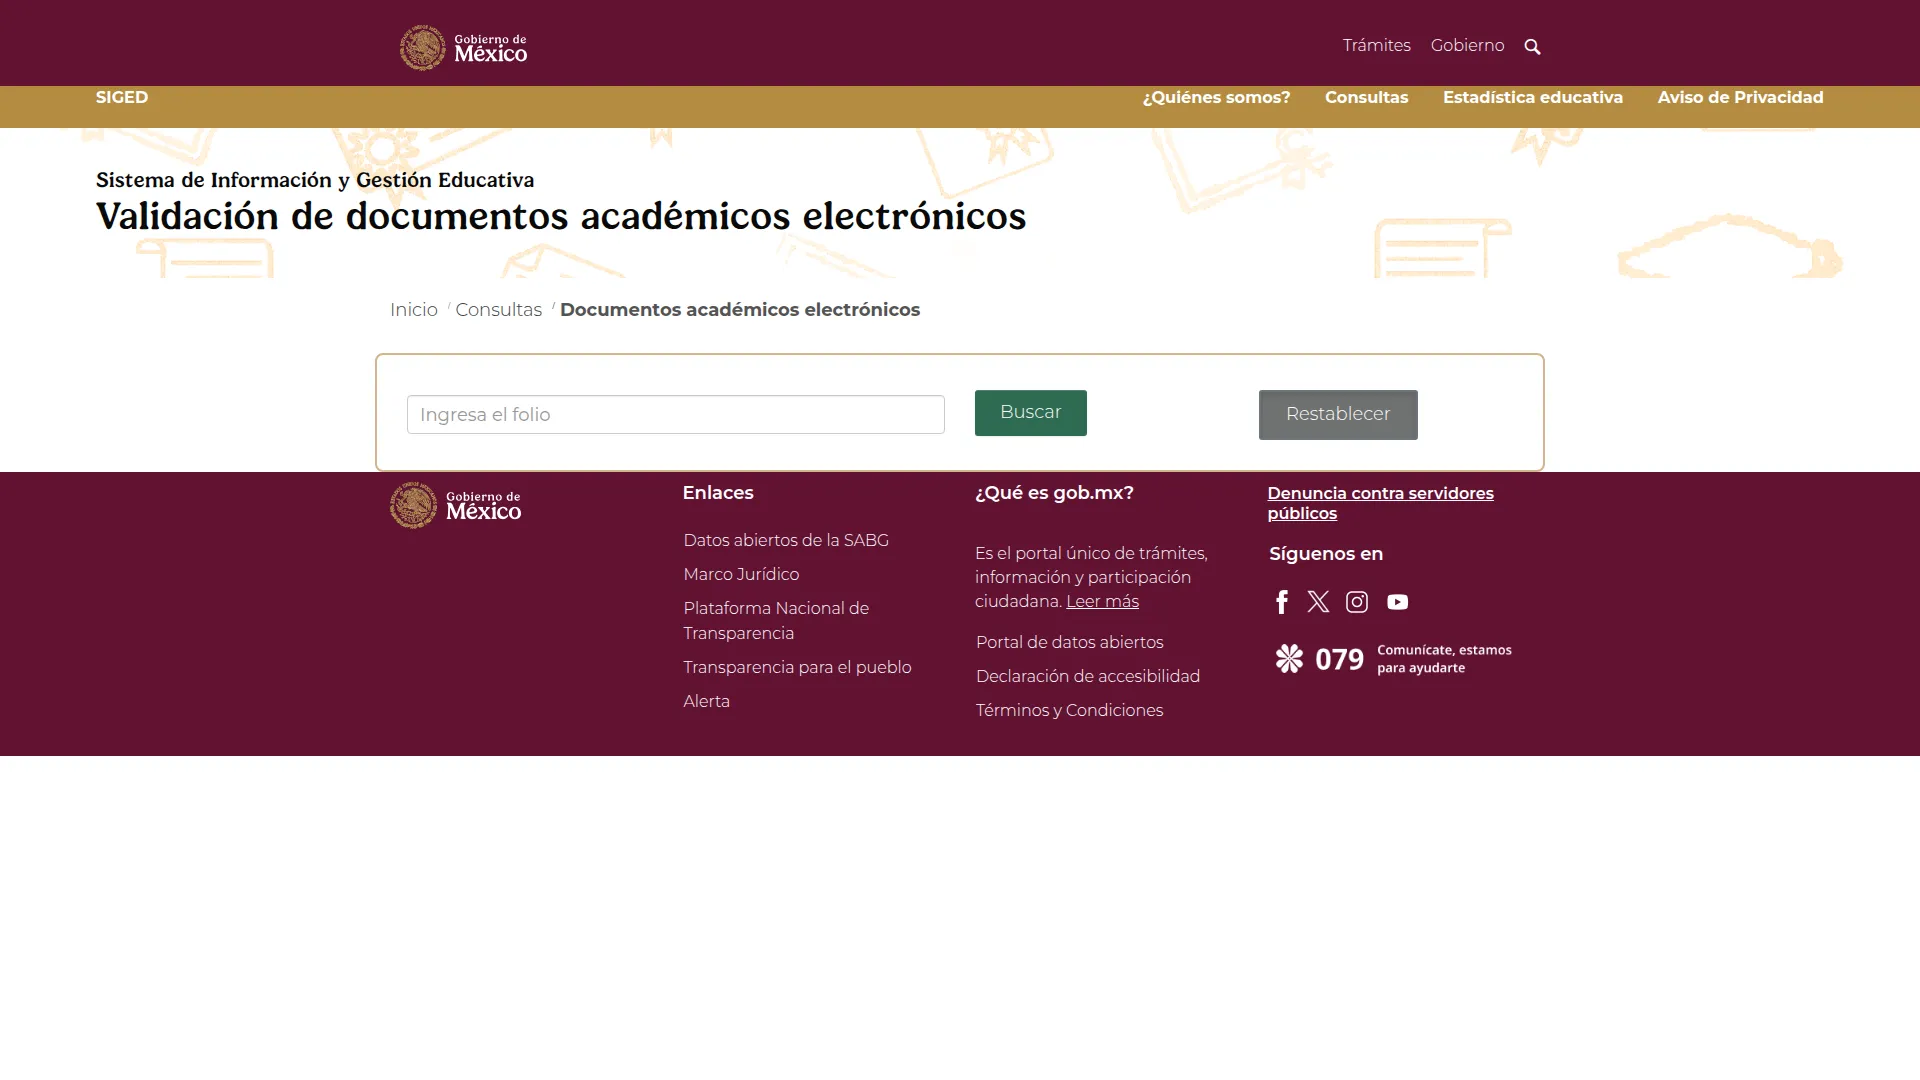1920x1080 pixels.
Task: Click the Leer más link
Action: pos(1102,601)
